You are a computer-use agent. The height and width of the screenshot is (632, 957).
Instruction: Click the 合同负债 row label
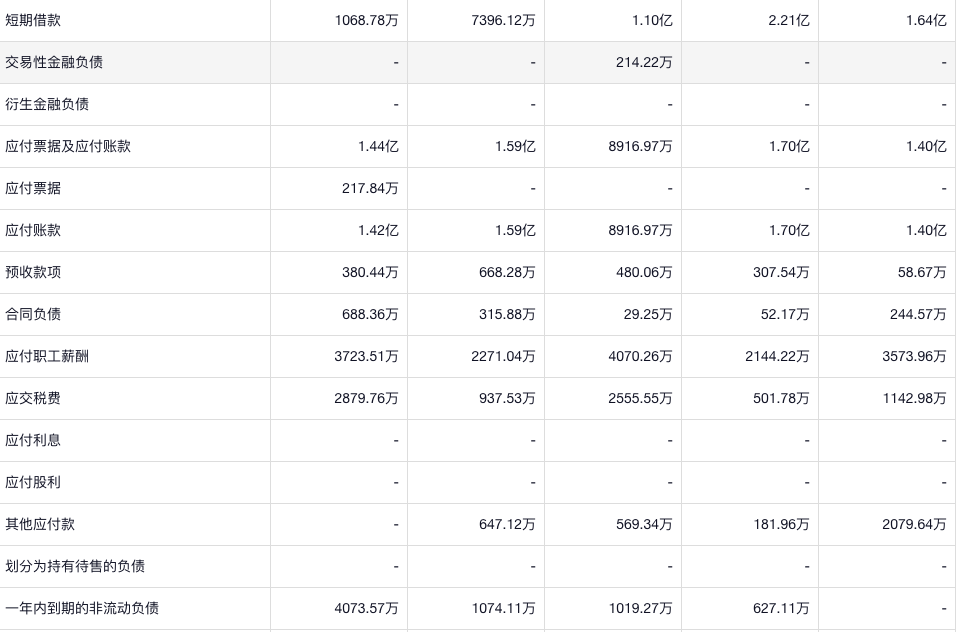point(33,314)
